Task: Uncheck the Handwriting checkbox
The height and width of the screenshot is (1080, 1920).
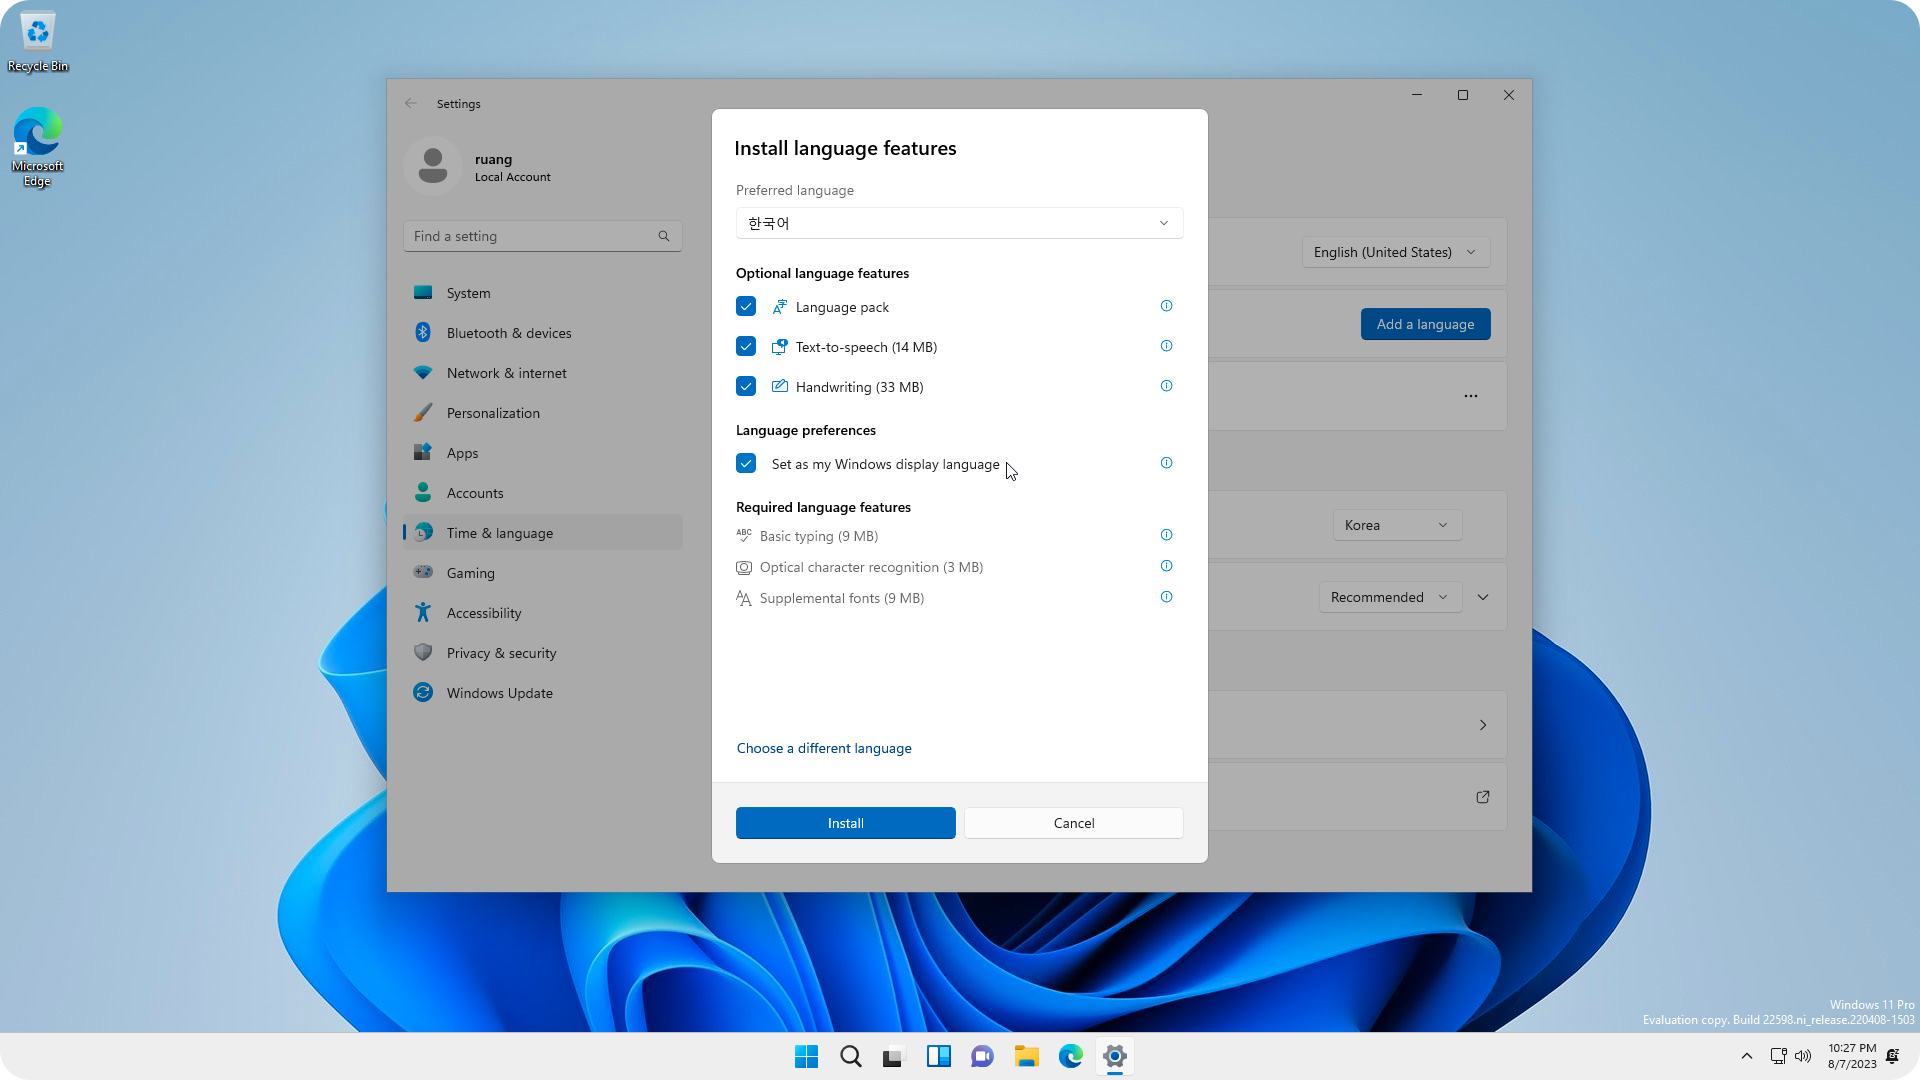Action: (746, 386)
